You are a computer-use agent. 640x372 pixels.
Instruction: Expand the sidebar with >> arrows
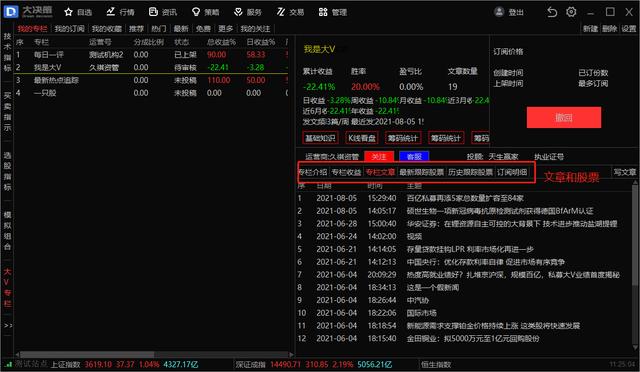pos(8,325)
